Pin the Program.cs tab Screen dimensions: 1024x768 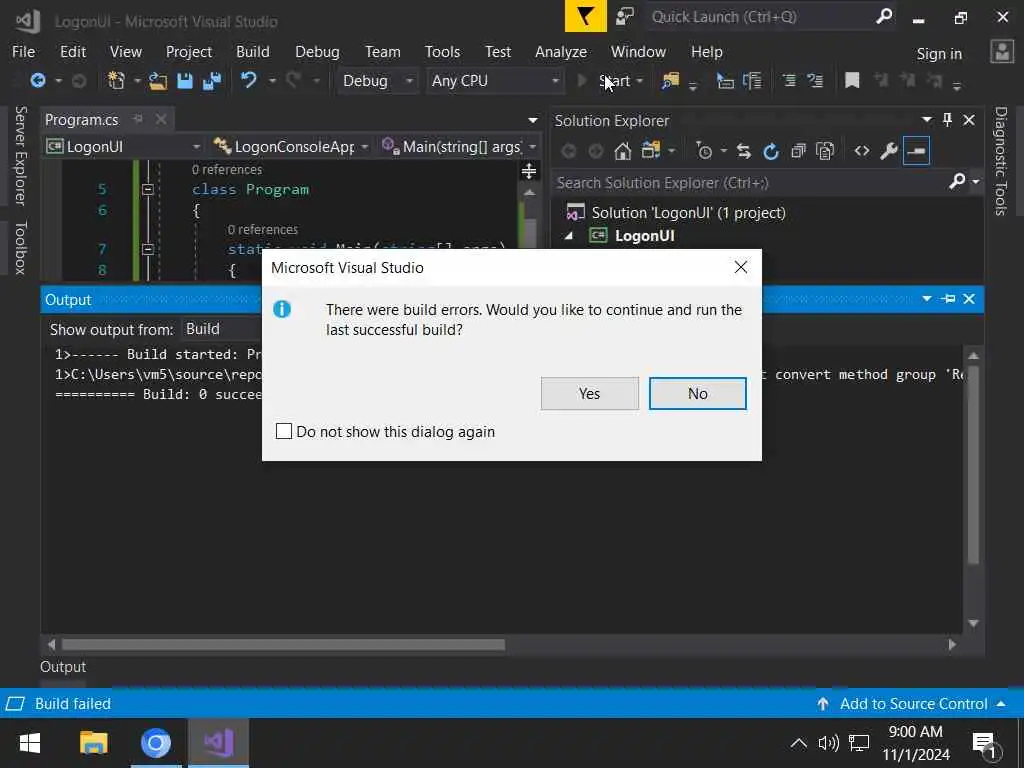point(138,119)
